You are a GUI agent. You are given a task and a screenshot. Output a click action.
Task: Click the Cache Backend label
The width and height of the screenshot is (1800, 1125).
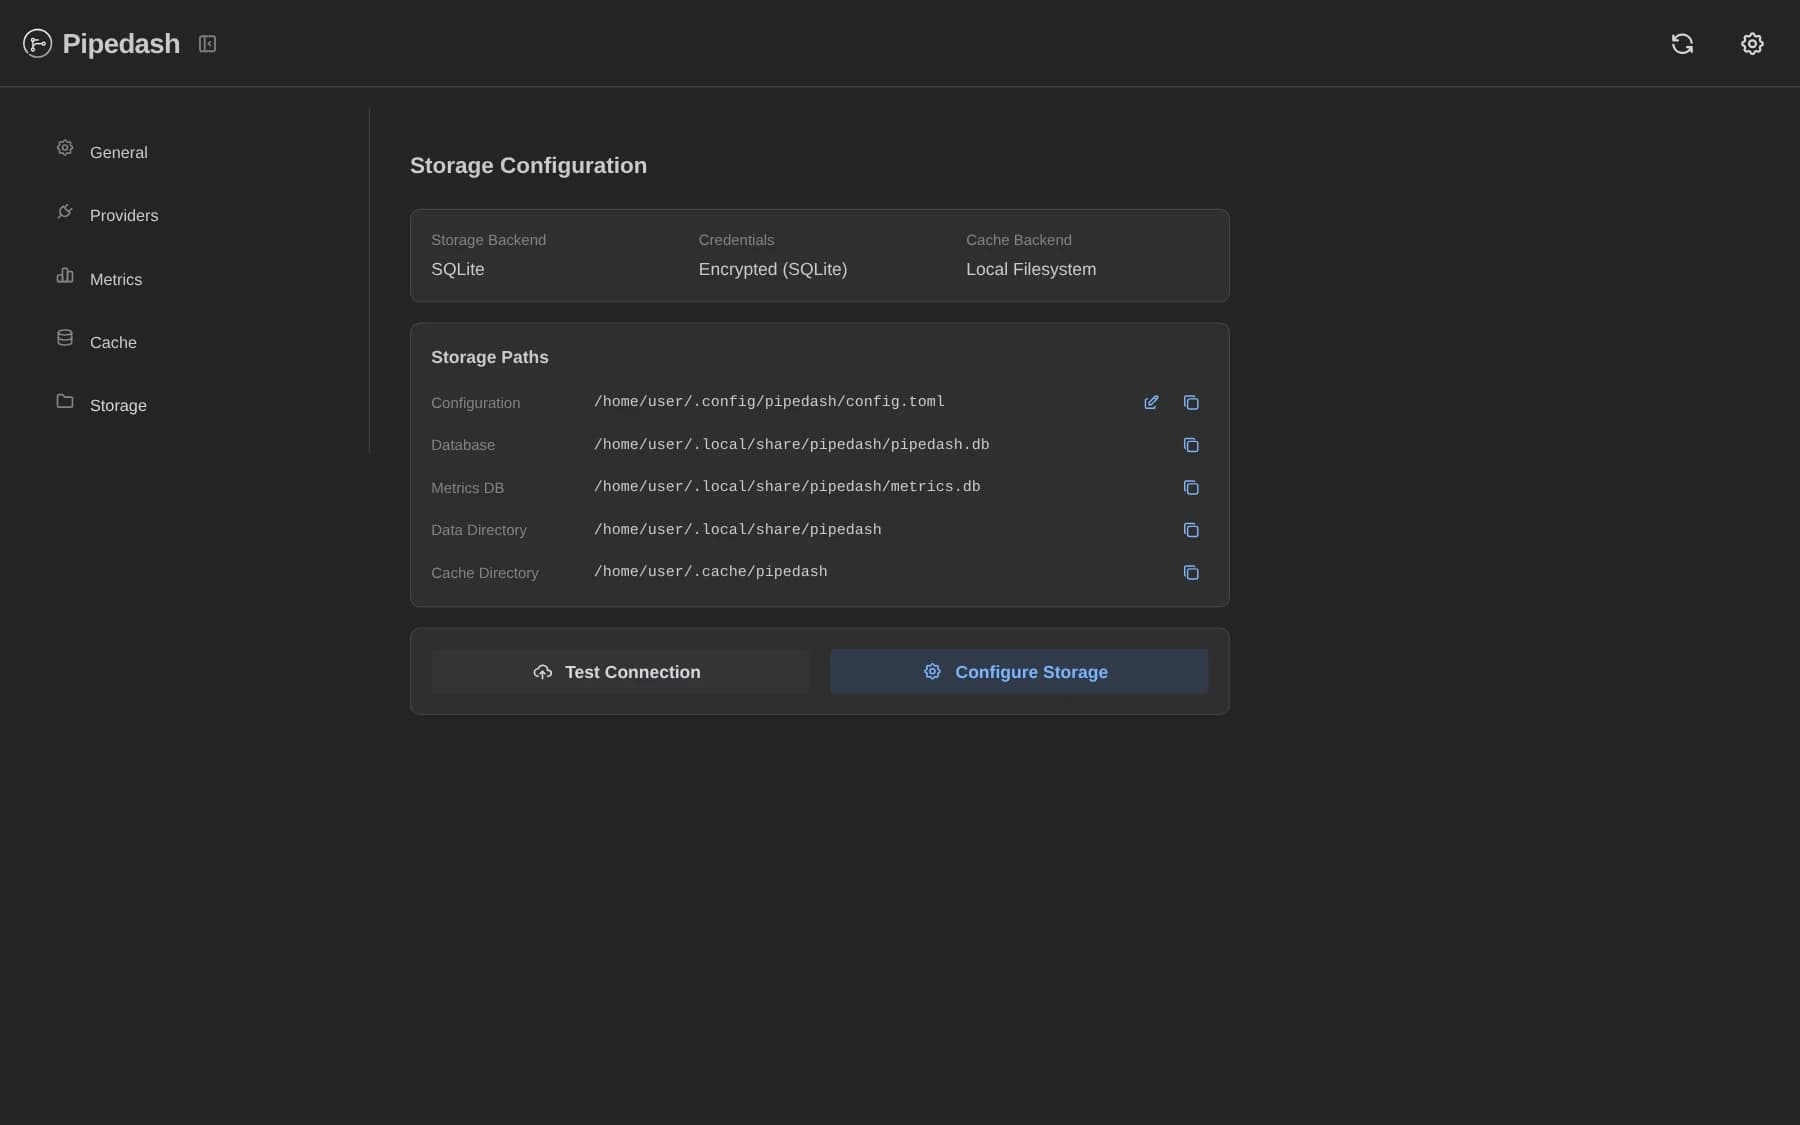1019,240
